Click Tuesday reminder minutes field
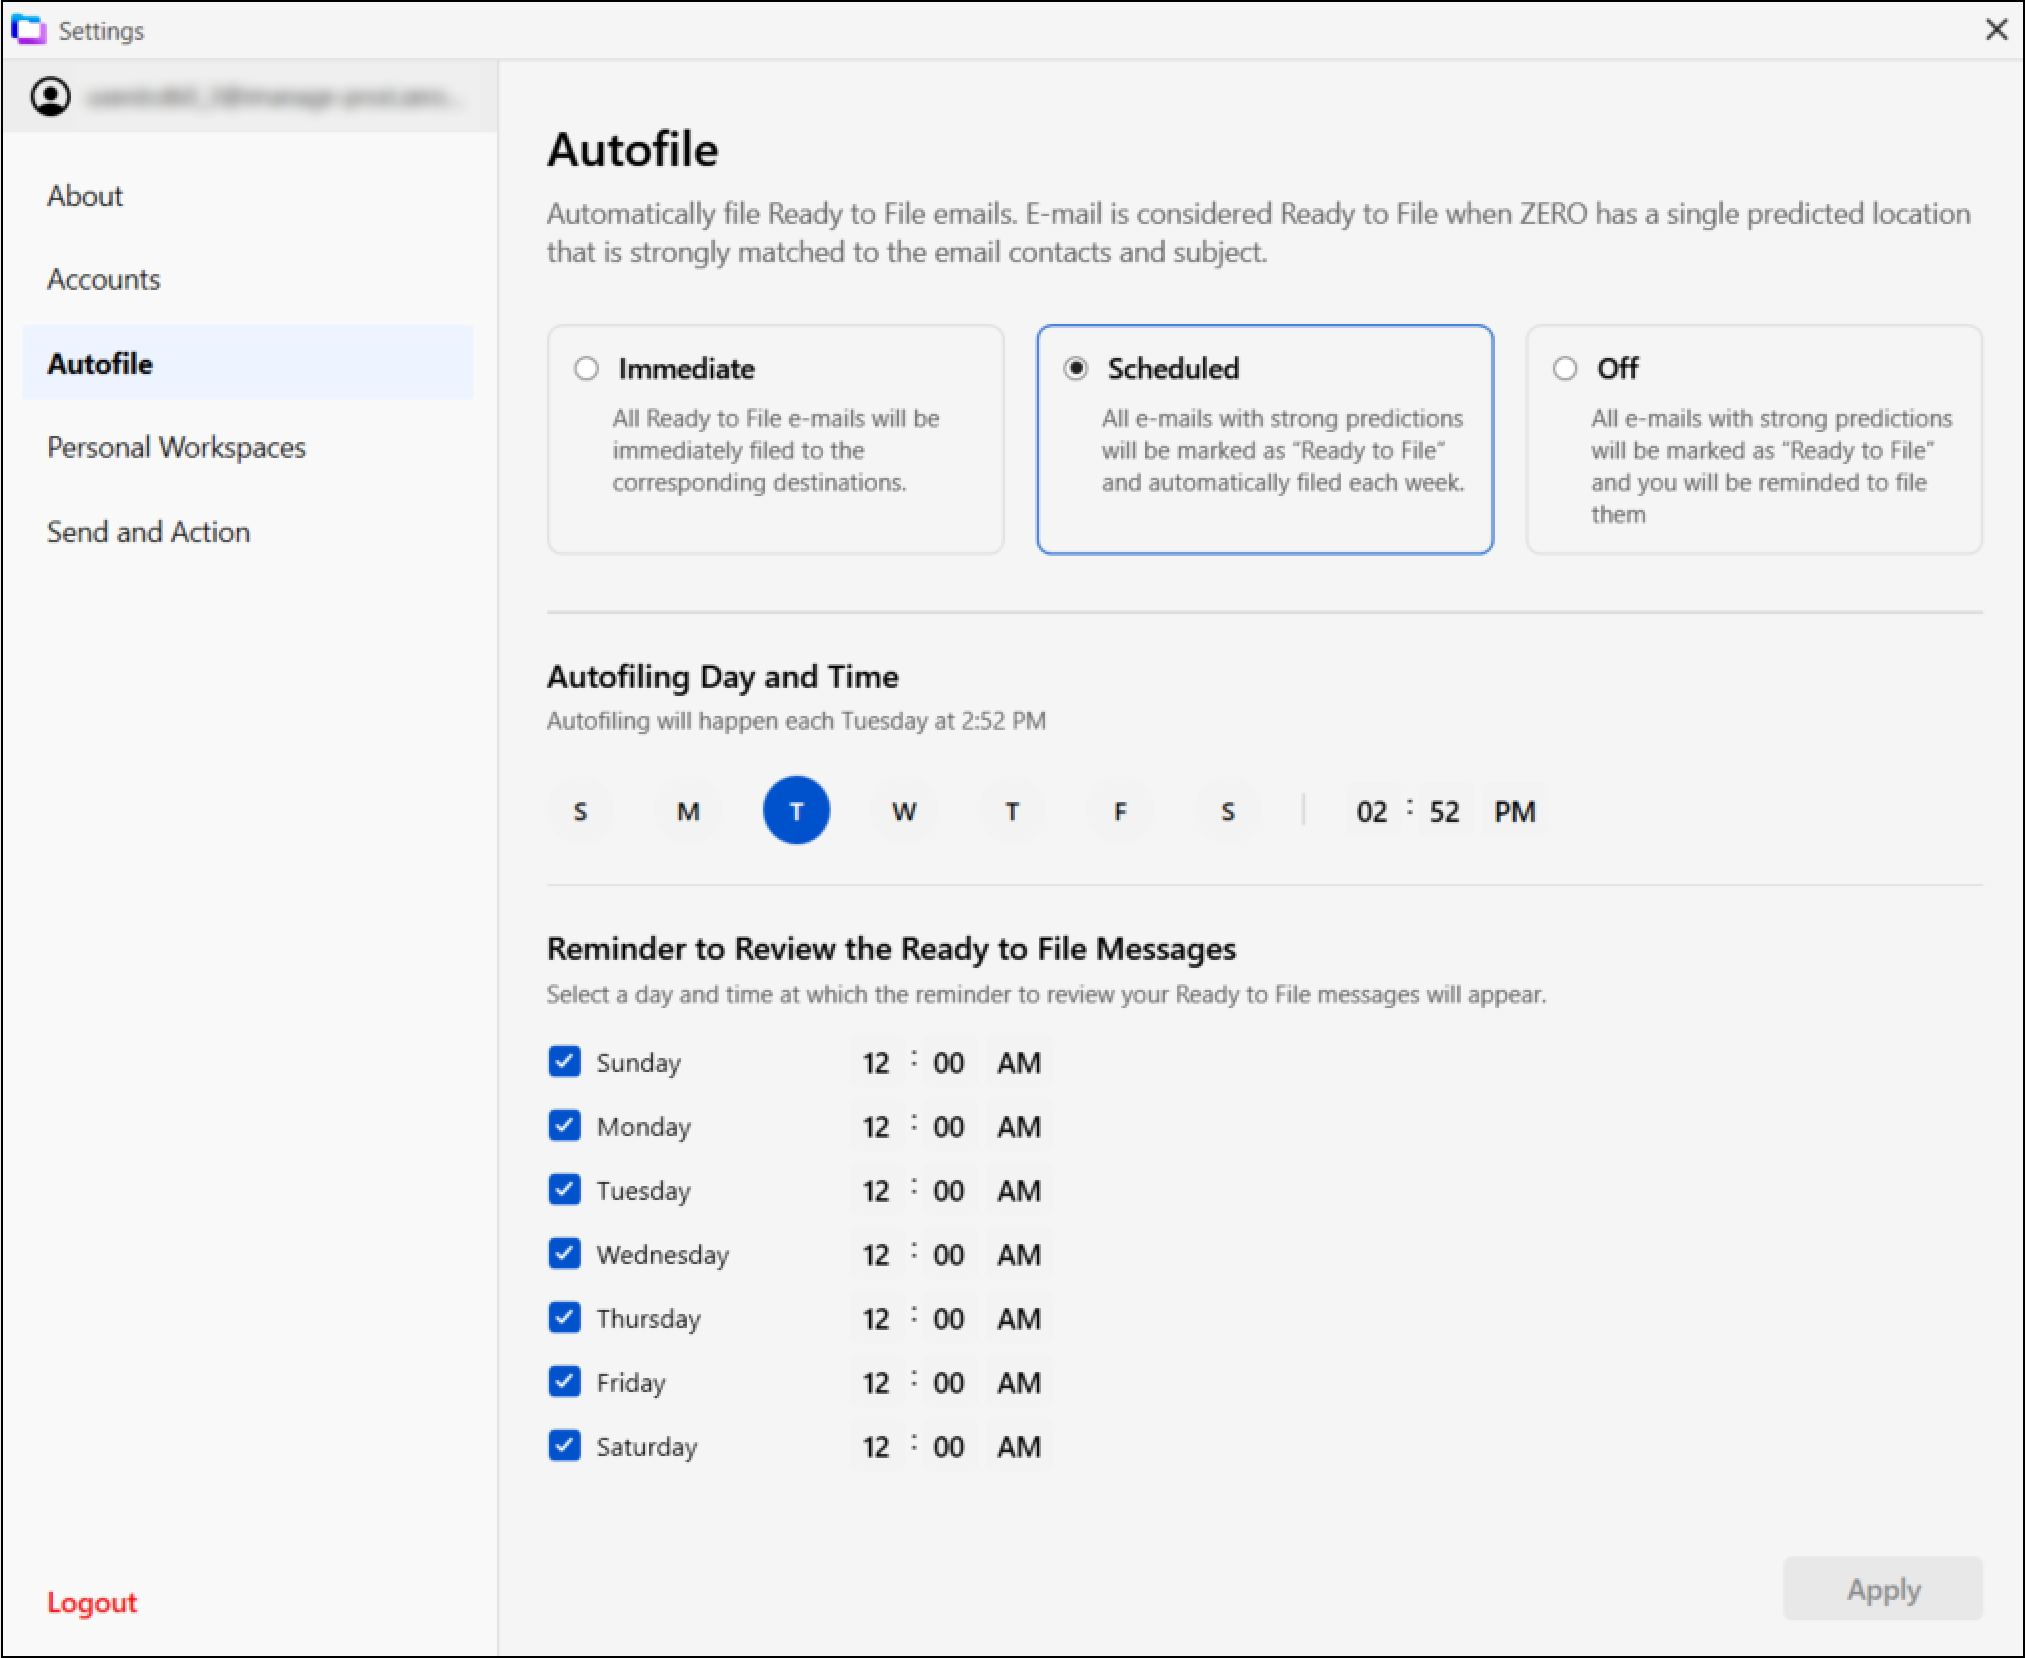Viewport: 2025px width, 1658px height. [948, 1190]
